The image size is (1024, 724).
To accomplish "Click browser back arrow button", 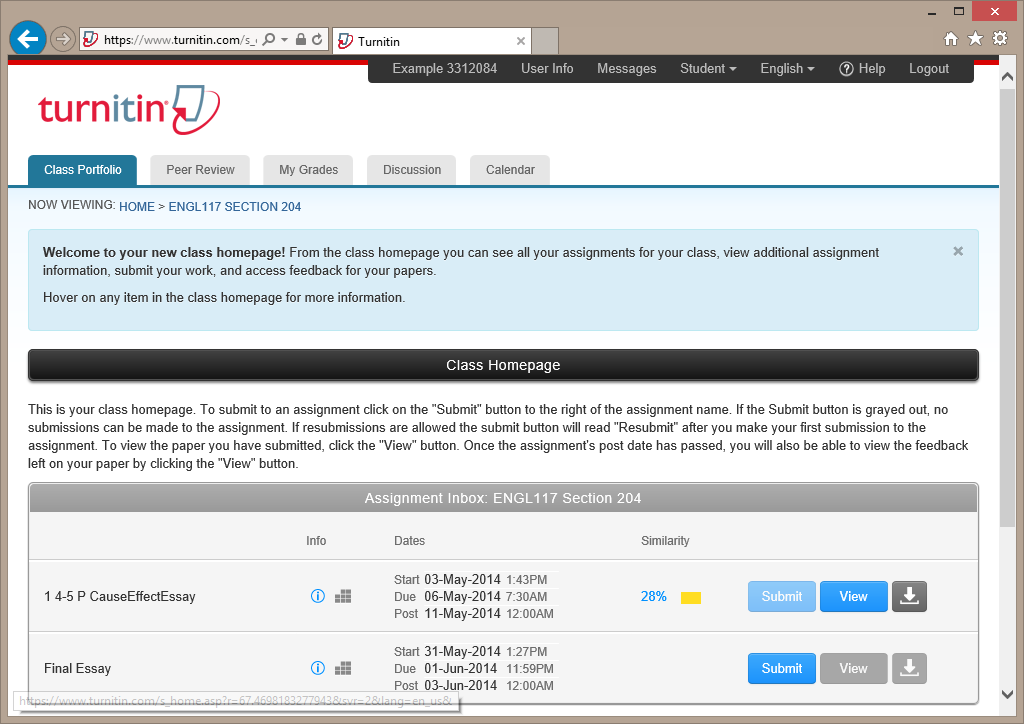I will tap(27, 39).
